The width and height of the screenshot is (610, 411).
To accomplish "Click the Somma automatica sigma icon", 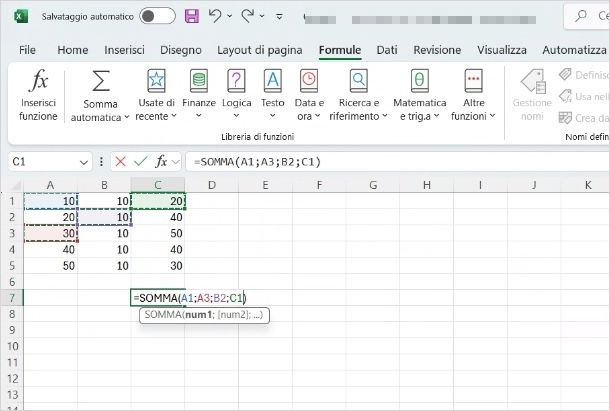I will point(100,81).
